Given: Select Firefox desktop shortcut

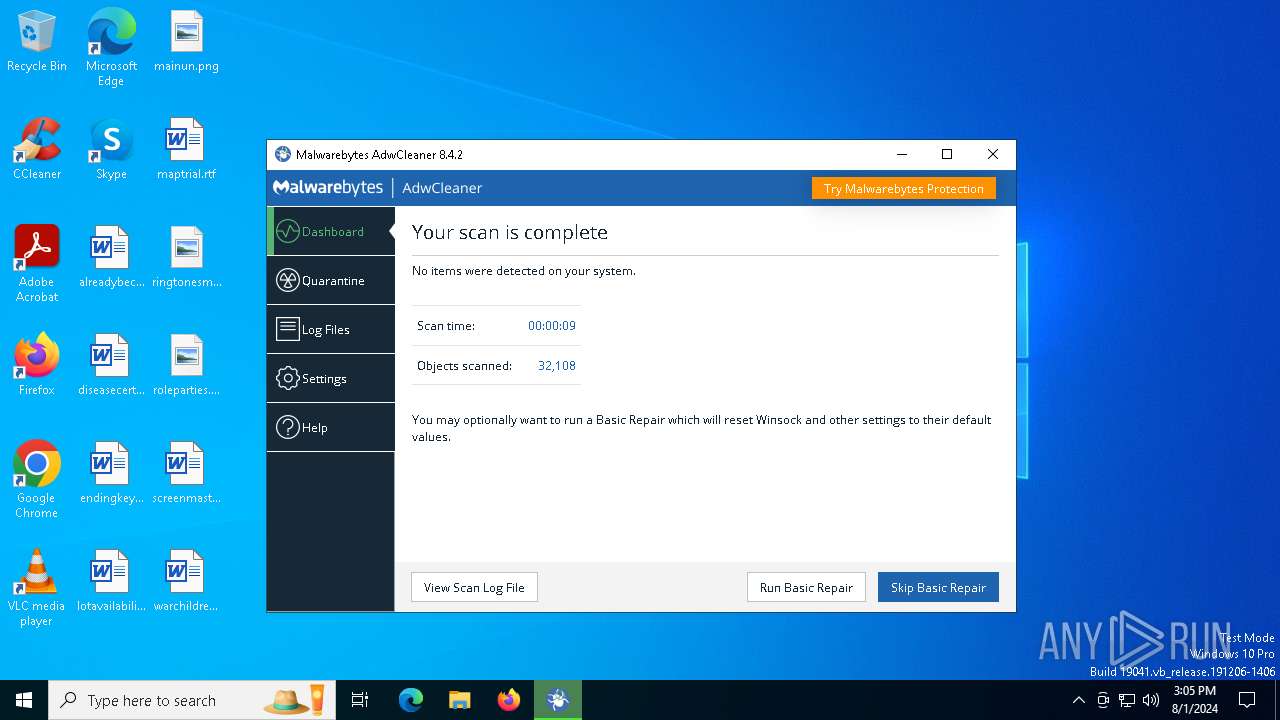Looking at the screenshot, I should 37,365.
